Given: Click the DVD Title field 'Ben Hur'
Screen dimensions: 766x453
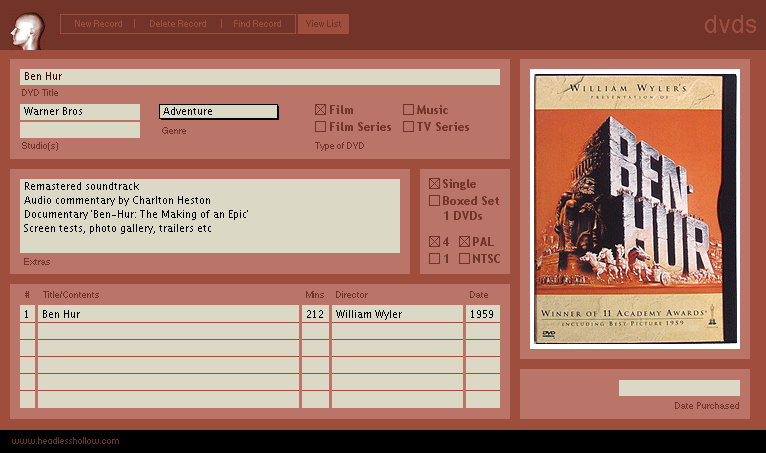Looking at the screenshot, I should point(260,77).
